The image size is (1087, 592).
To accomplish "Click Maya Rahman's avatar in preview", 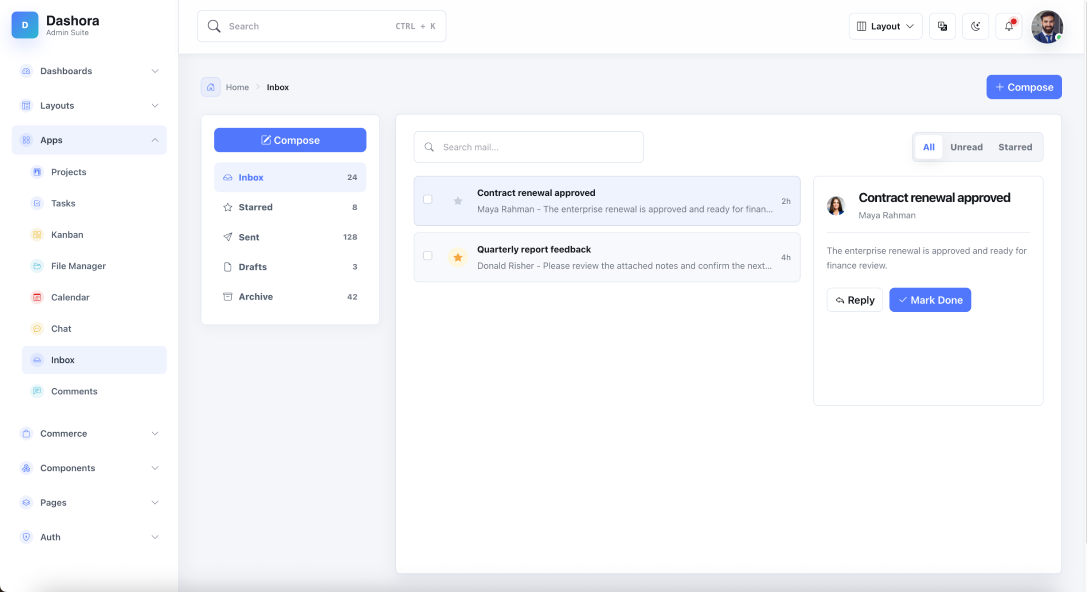I will [x=836, y=205].
